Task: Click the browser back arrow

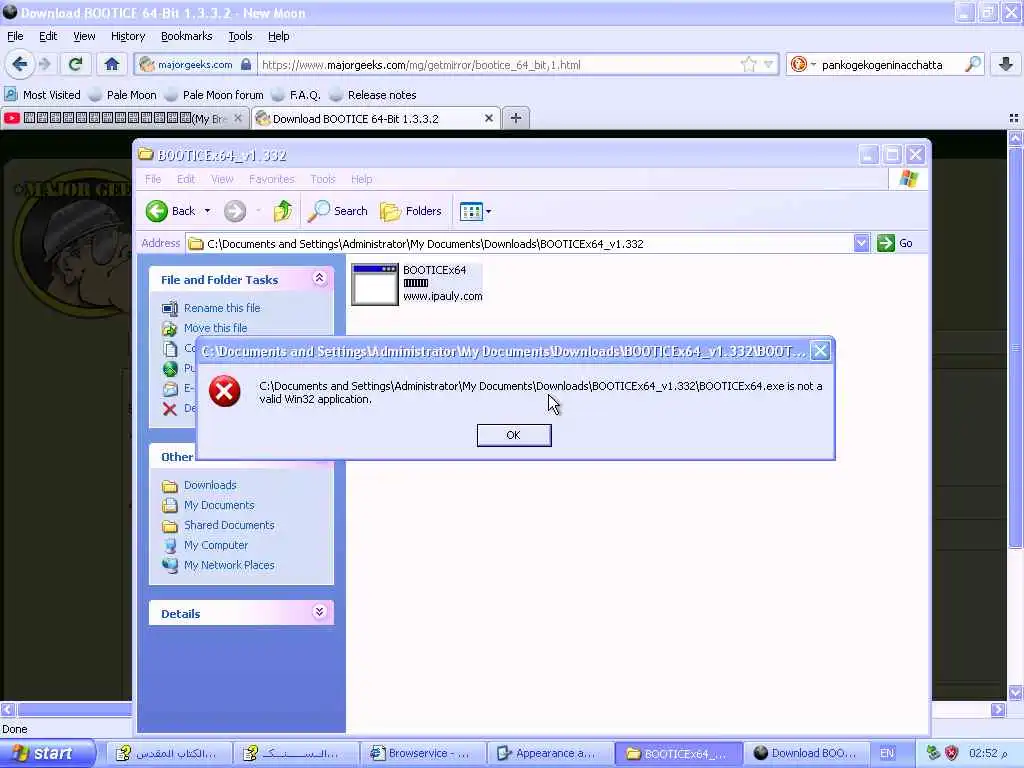Action: pos(20,64)
